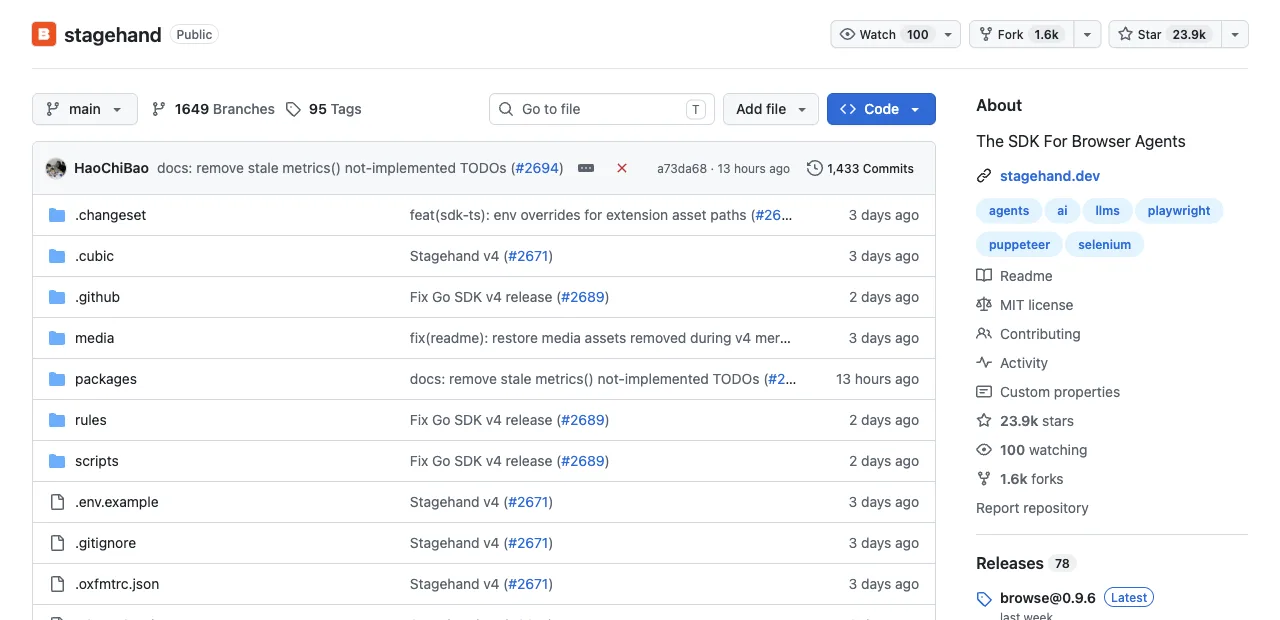Click the packages folder icon
The width and height of the screenshot is (1280, 620).
pos(57,379)
